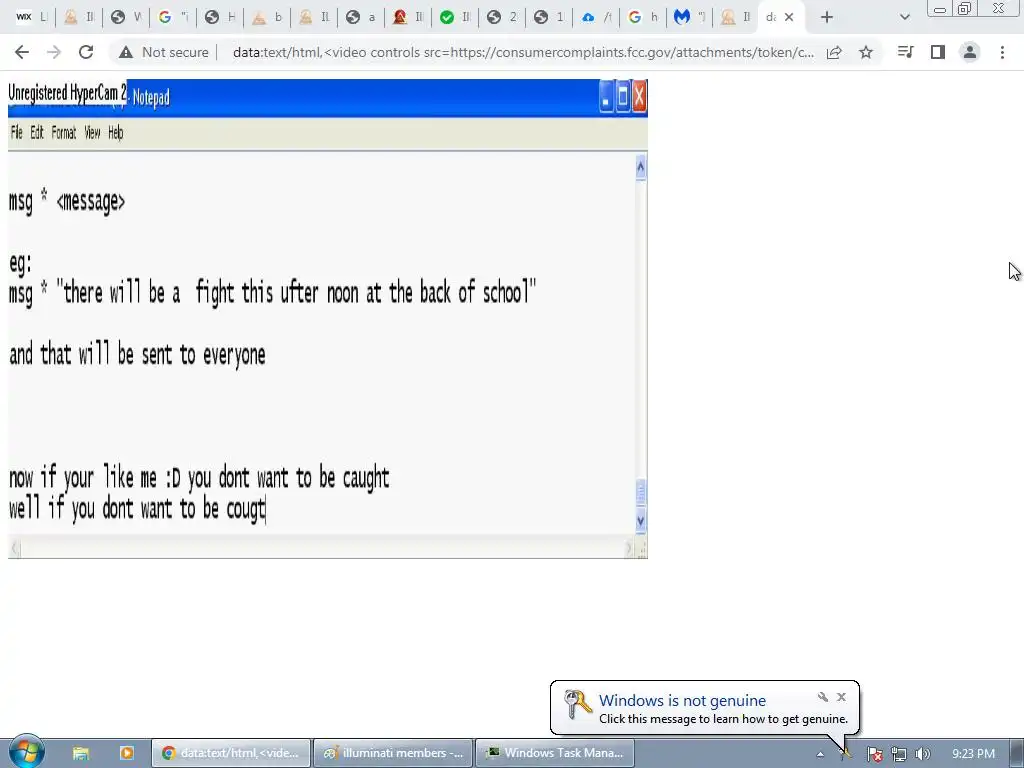This screenshot has width=1024, height=768.
Task: Open the View menu in Notepad
Action: coord(92,133)
